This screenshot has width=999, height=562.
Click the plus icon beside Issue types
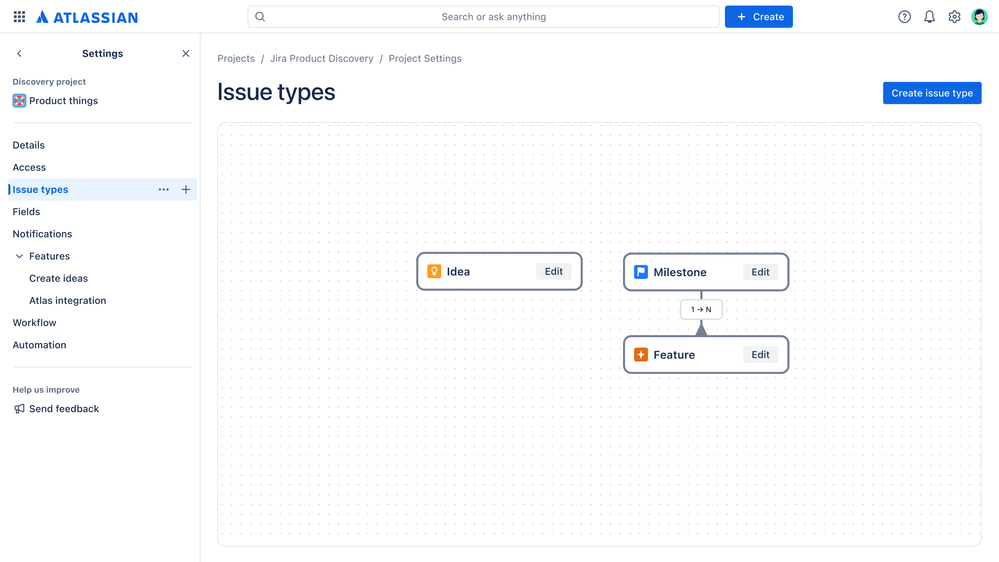185,189
